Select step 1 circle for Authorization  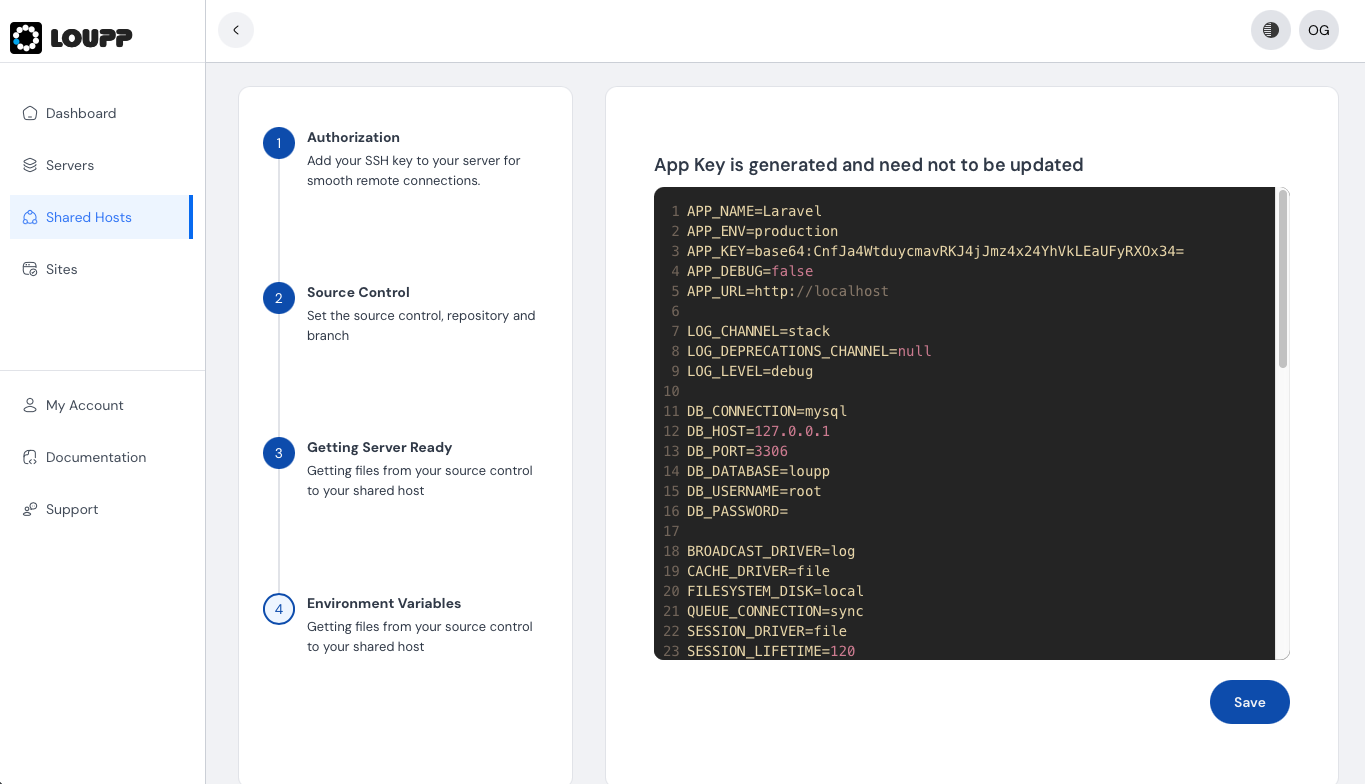point(279,143)
